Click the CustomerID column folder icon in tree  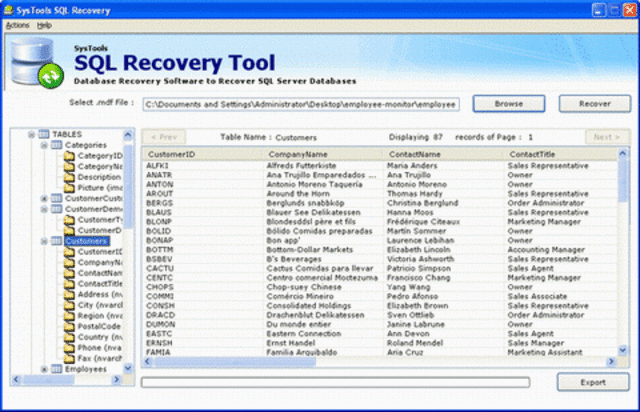click(x=69, y=252)
